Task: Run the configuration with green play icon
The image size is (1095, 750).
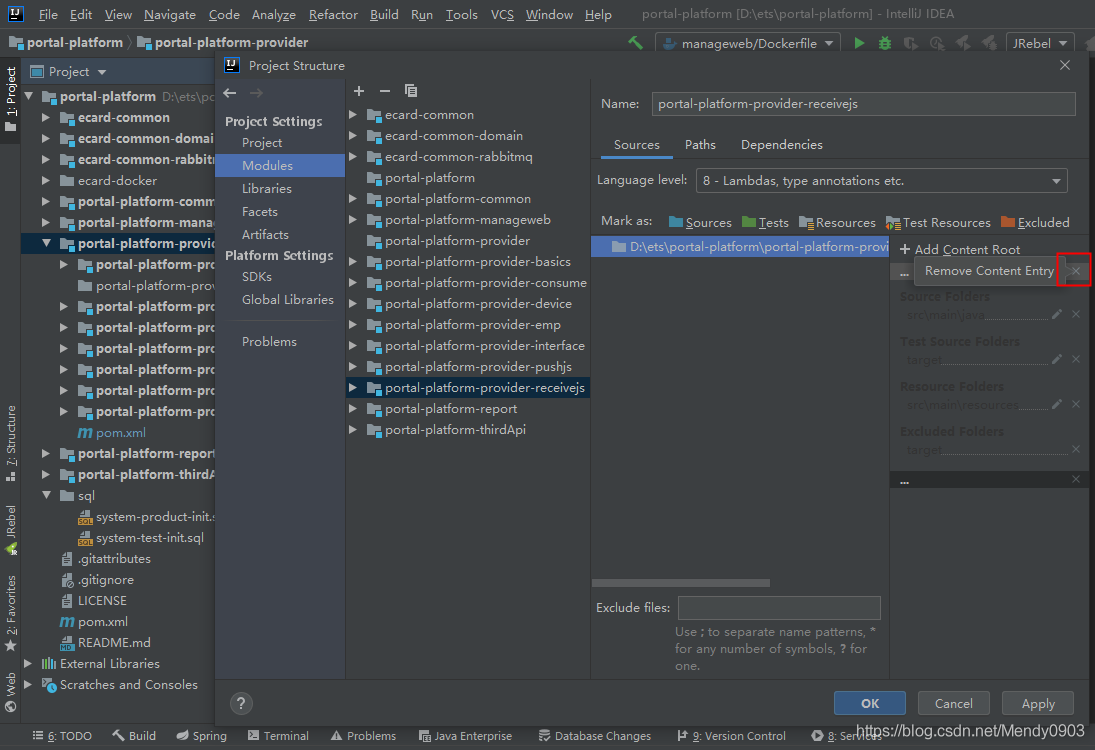Action: 859,43
